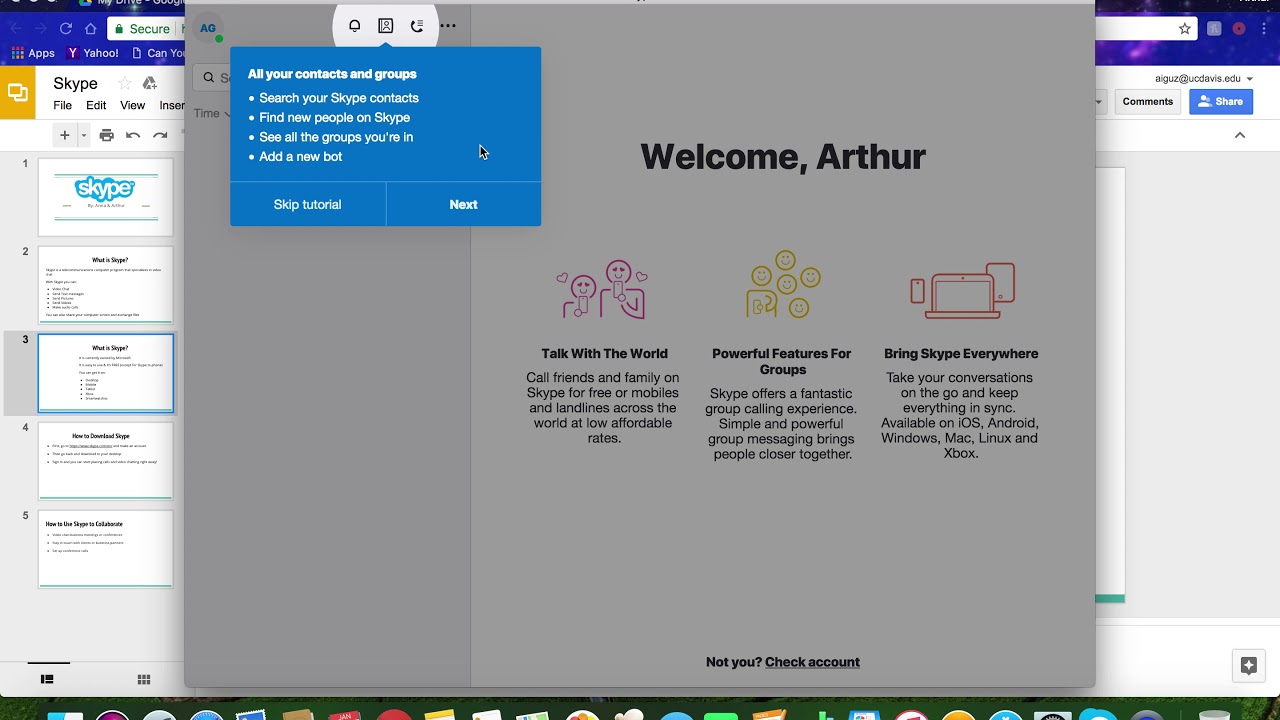Open the Check account link

(812, 662)
